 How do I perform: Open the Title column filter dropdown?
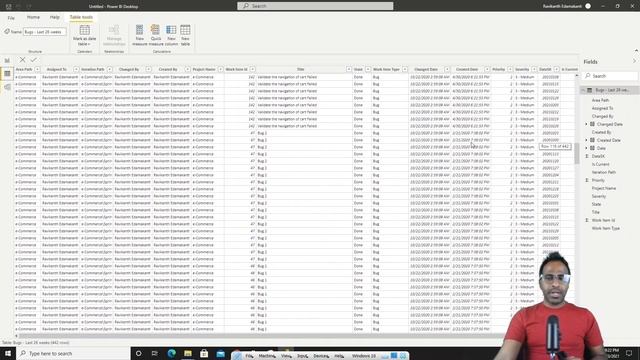coord(349,69)
